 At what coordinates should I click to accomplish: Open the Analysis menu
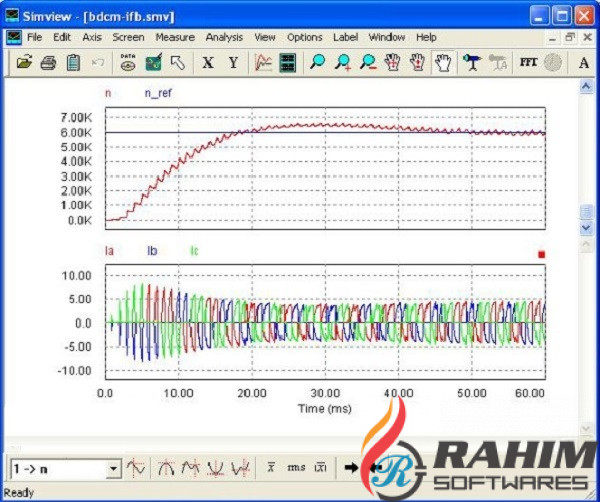(224, 37)
